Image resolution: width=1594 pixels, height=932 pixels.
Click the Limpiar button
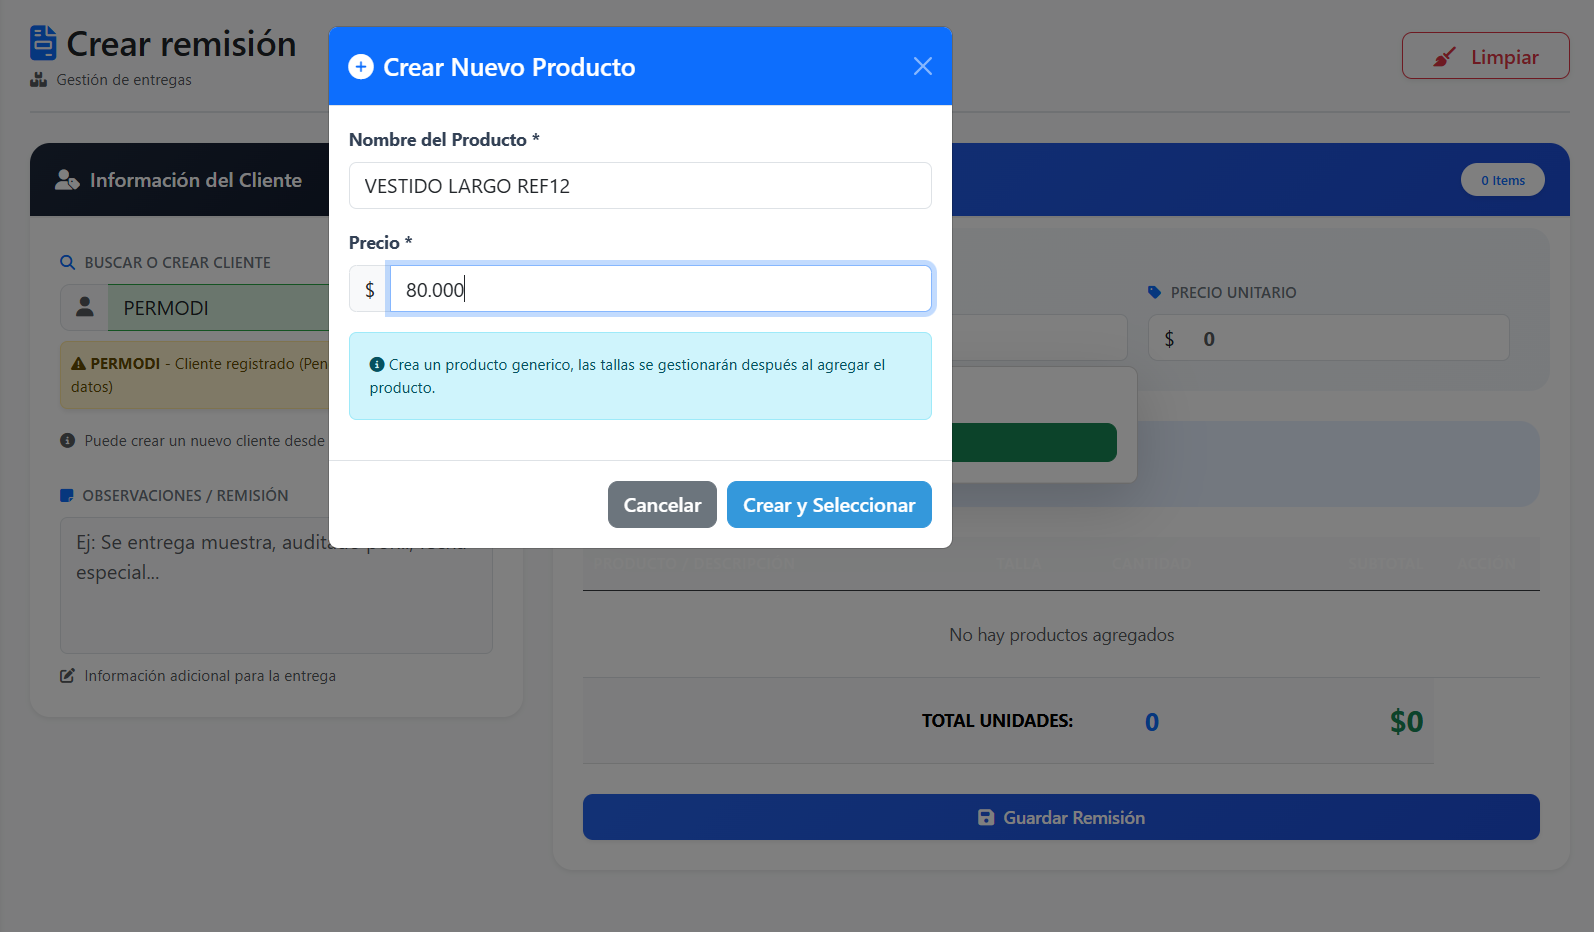[x=1485, y=56]
